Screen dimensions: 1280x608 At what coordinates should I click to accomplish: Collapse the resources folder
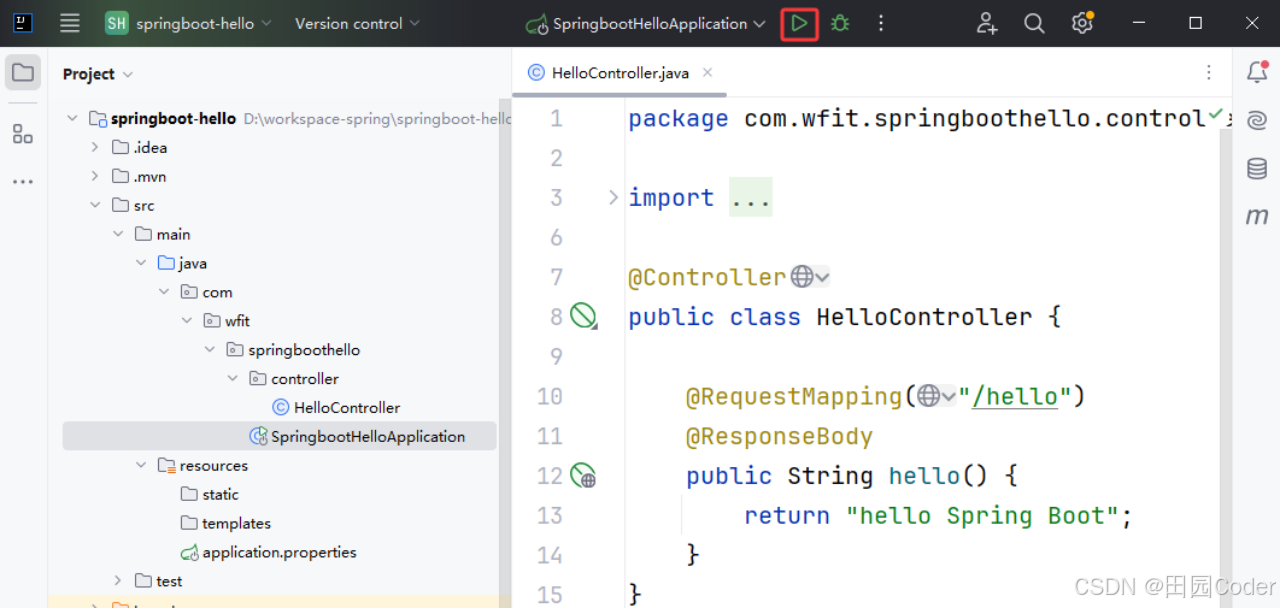coord(141,466)
